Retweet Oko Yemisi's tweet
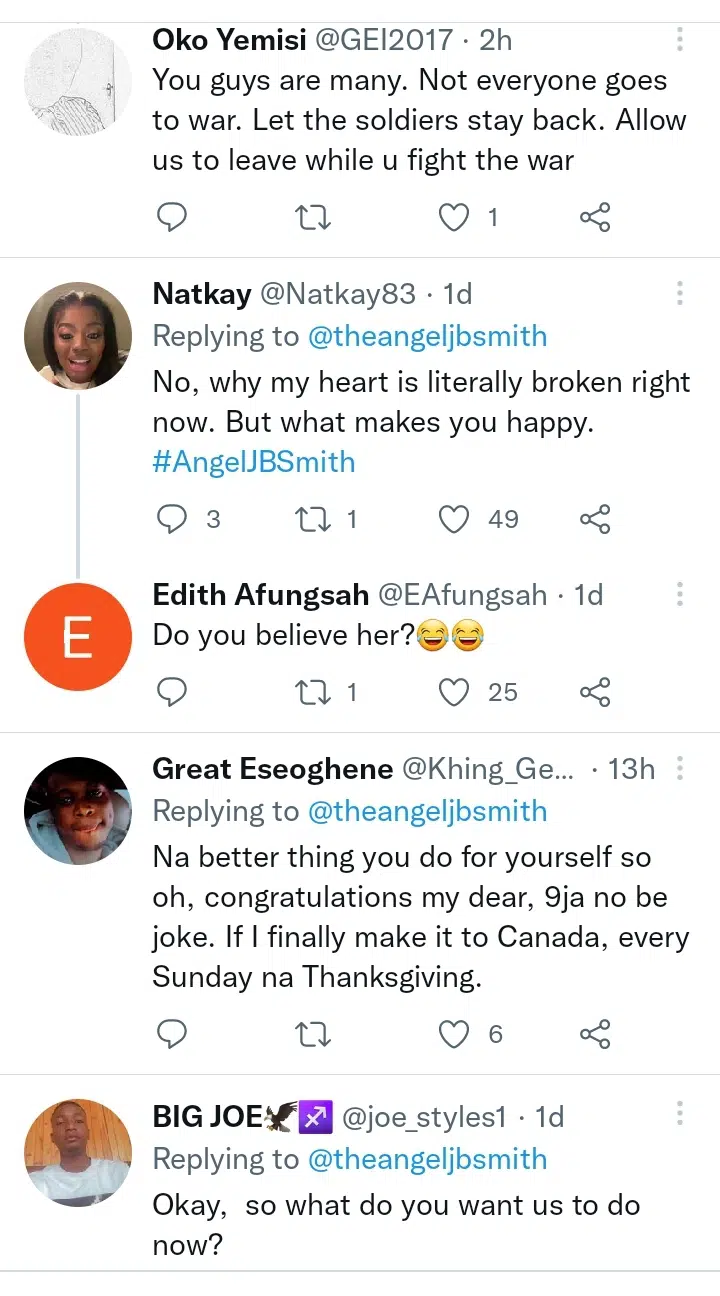The image size is (720, 1296). (x=314, y=217)
